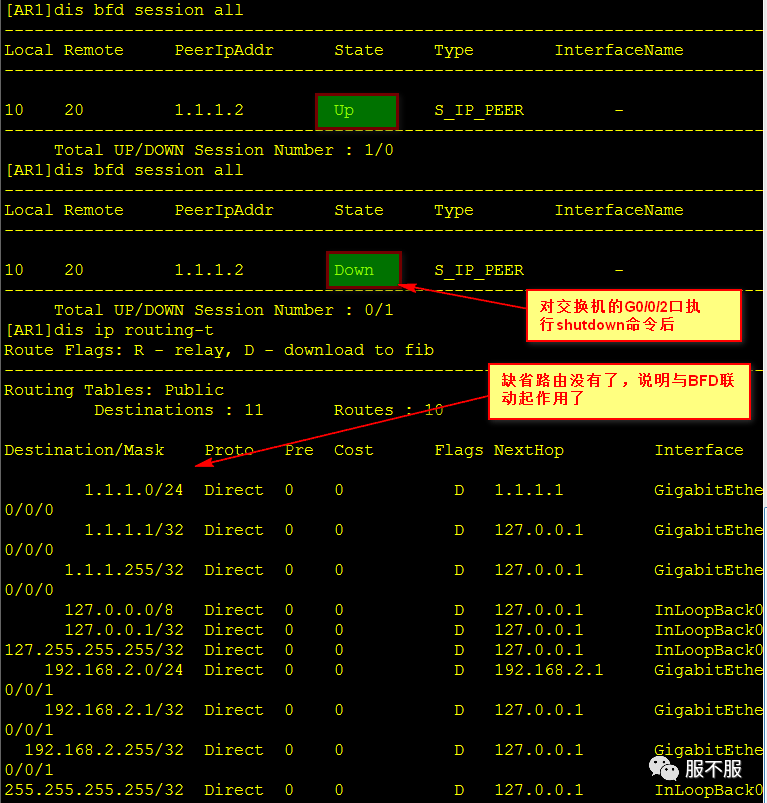Viewport: 767px width, 803px height.
Task: Click the 'Pre' column header
Action: pyautogui.click(x=299, y=450)
